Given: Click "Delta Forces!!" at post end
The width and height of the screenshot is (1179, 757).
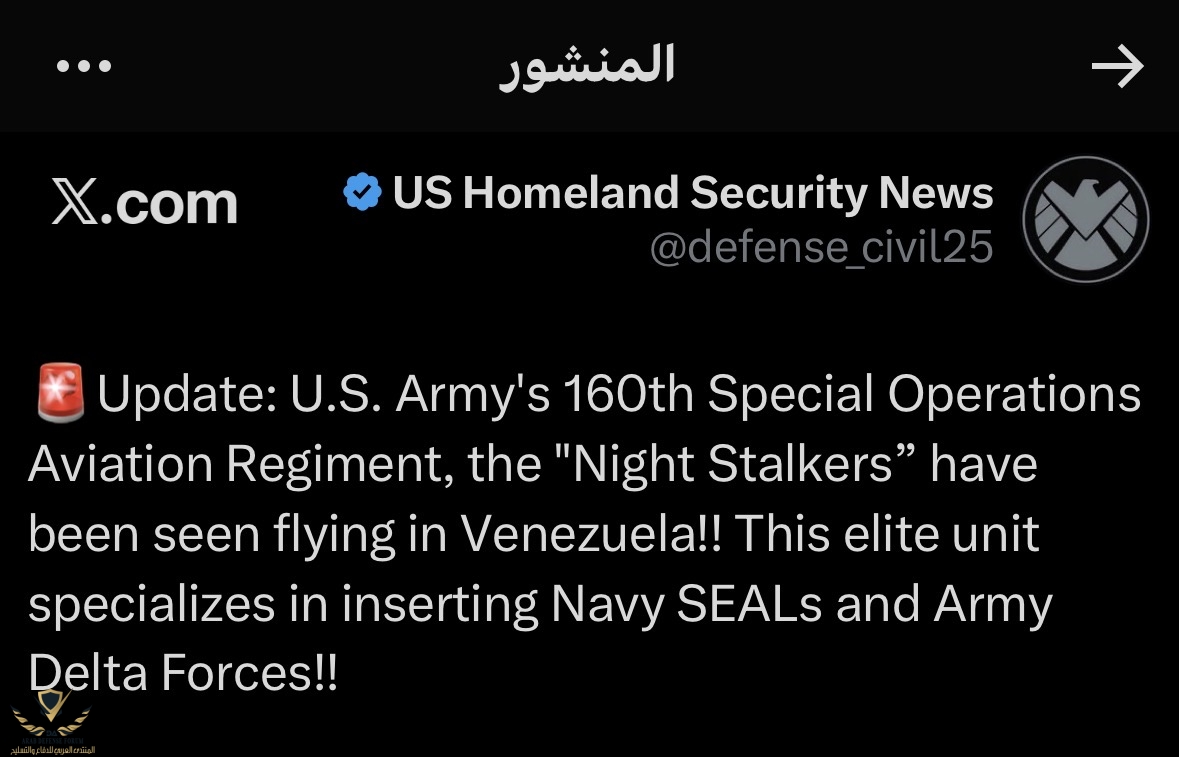Looking at the screenshot, I should pyautogui.click(x=183, y=674).
